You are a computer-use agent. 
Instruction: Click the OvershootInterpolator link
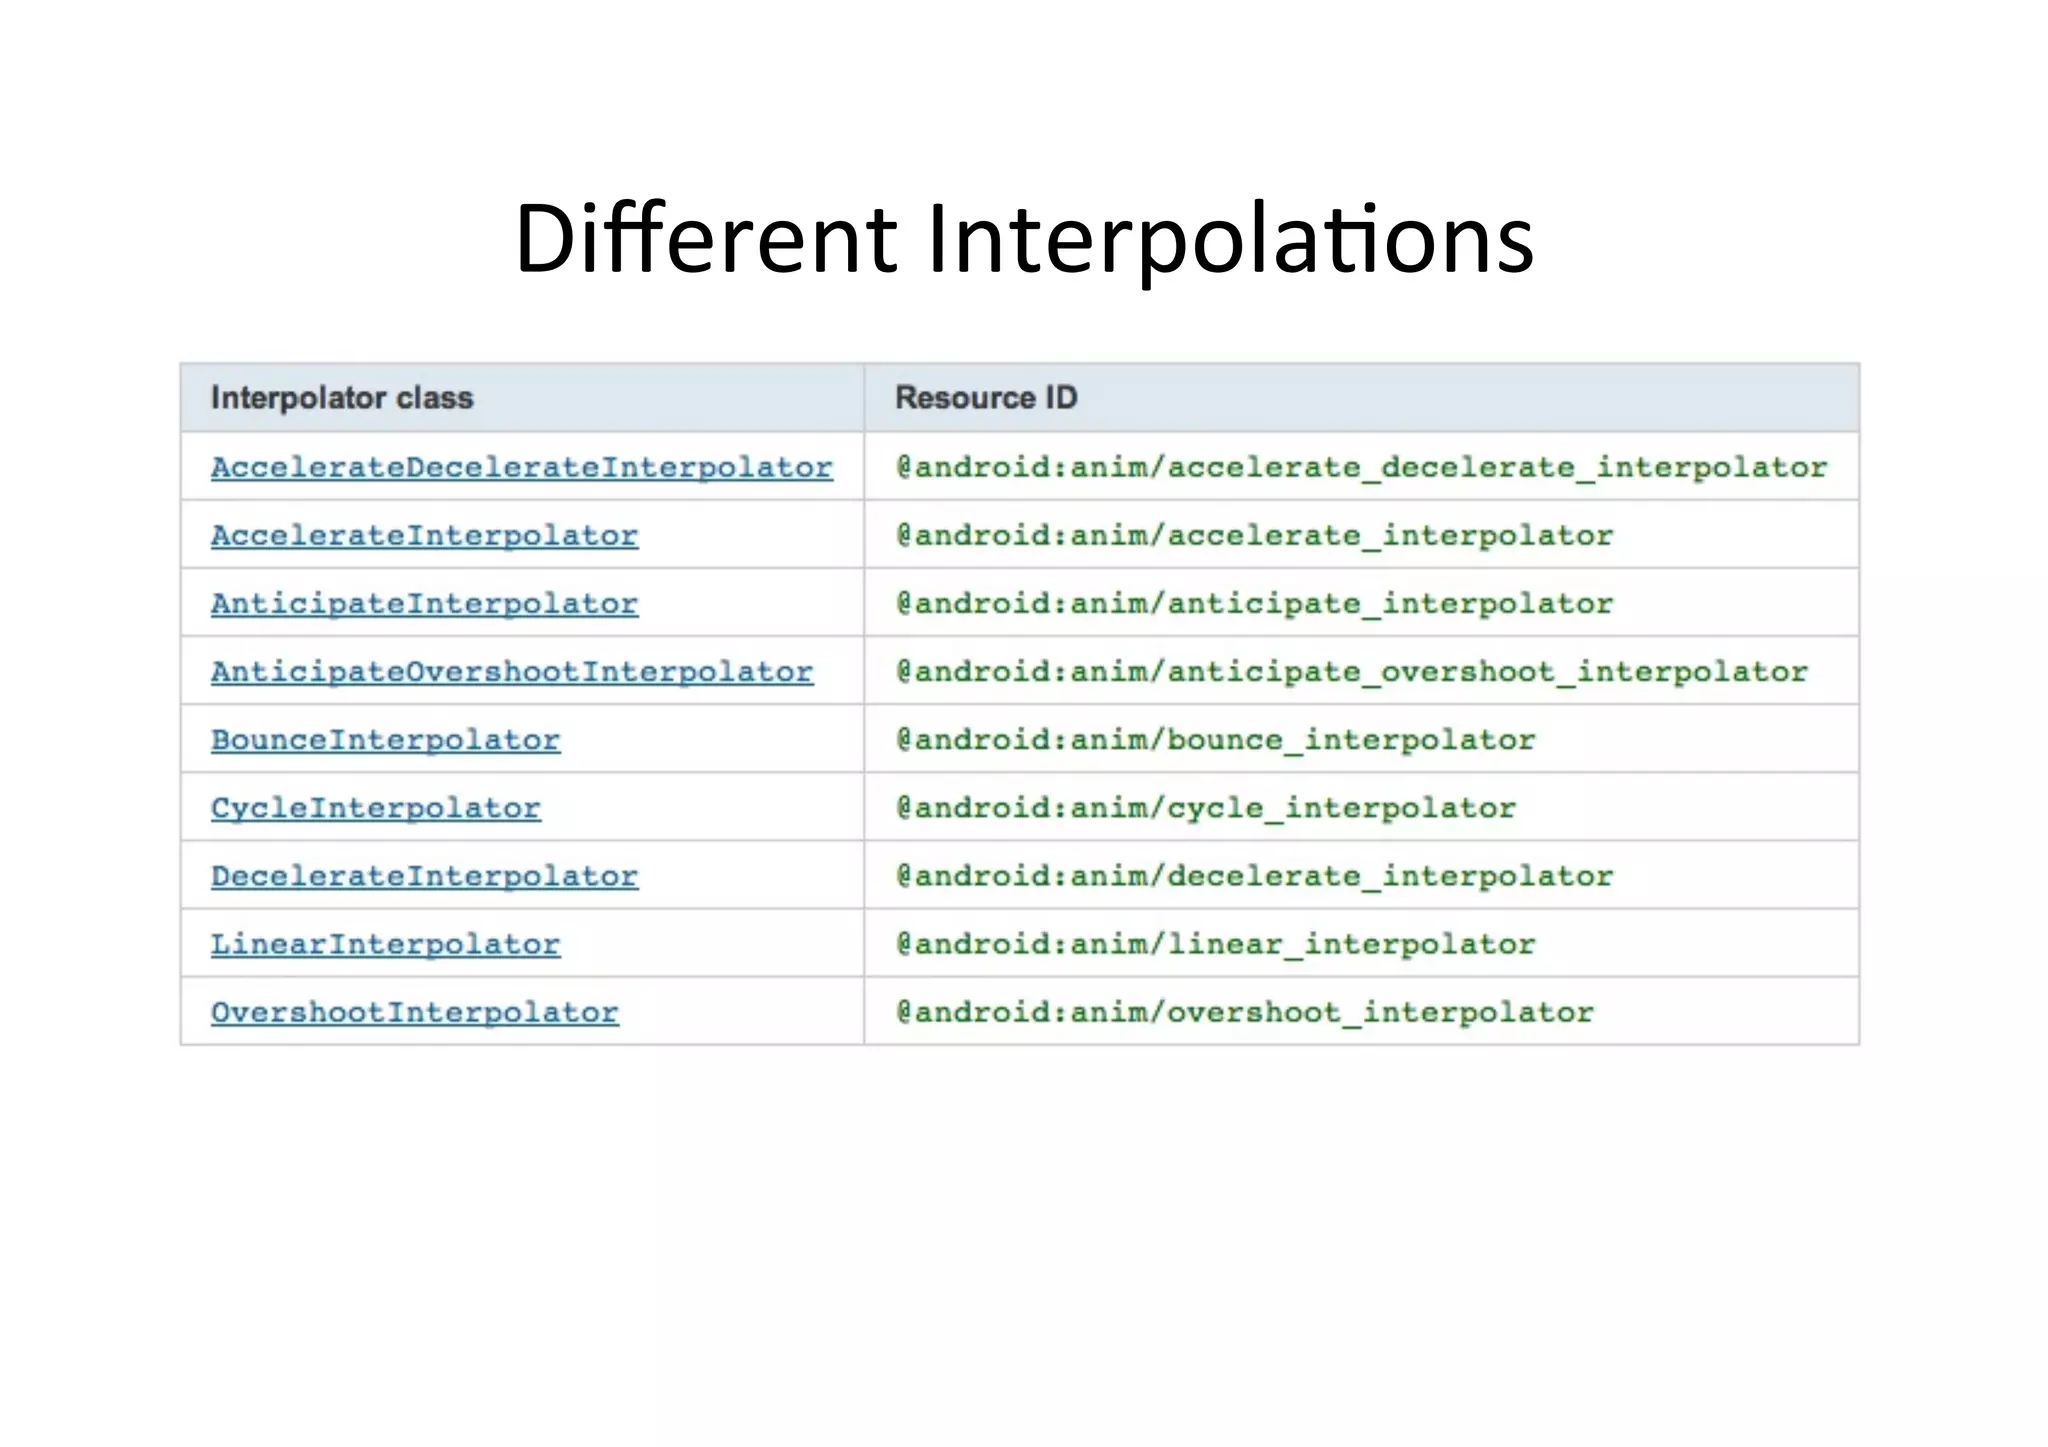click(414, 1012)
